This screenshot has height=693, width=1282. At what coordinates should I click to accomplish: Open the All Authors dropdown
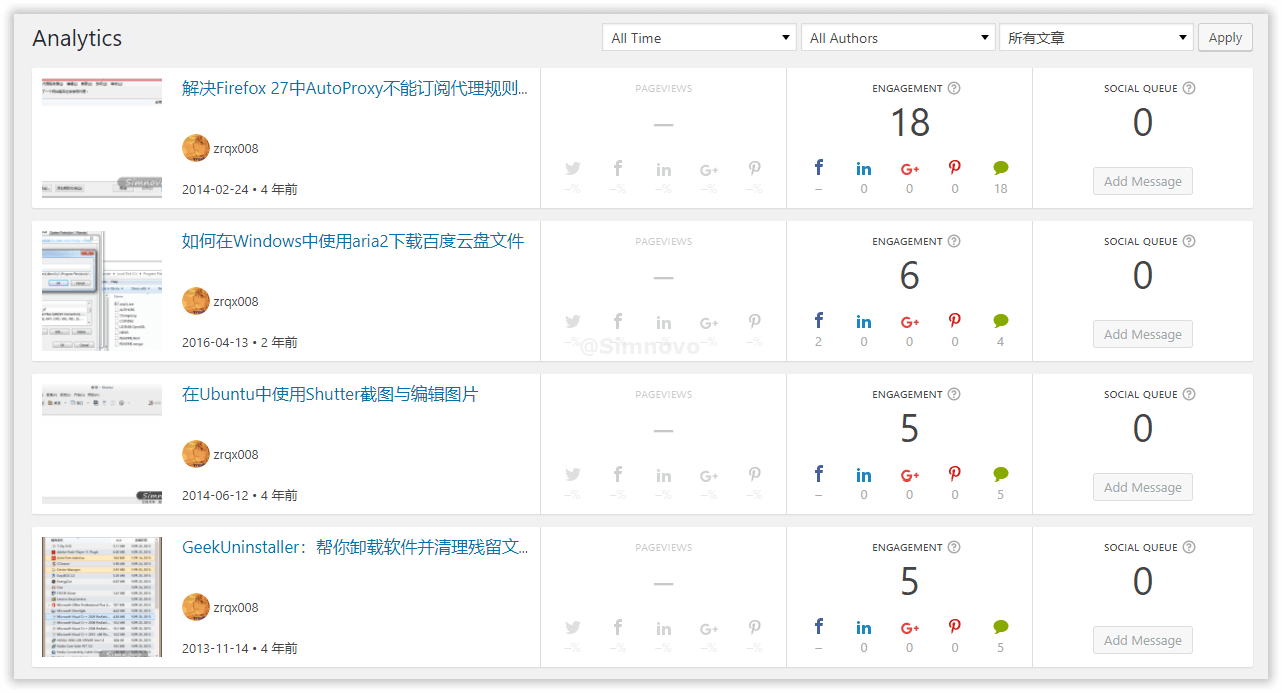coord(897,37)
